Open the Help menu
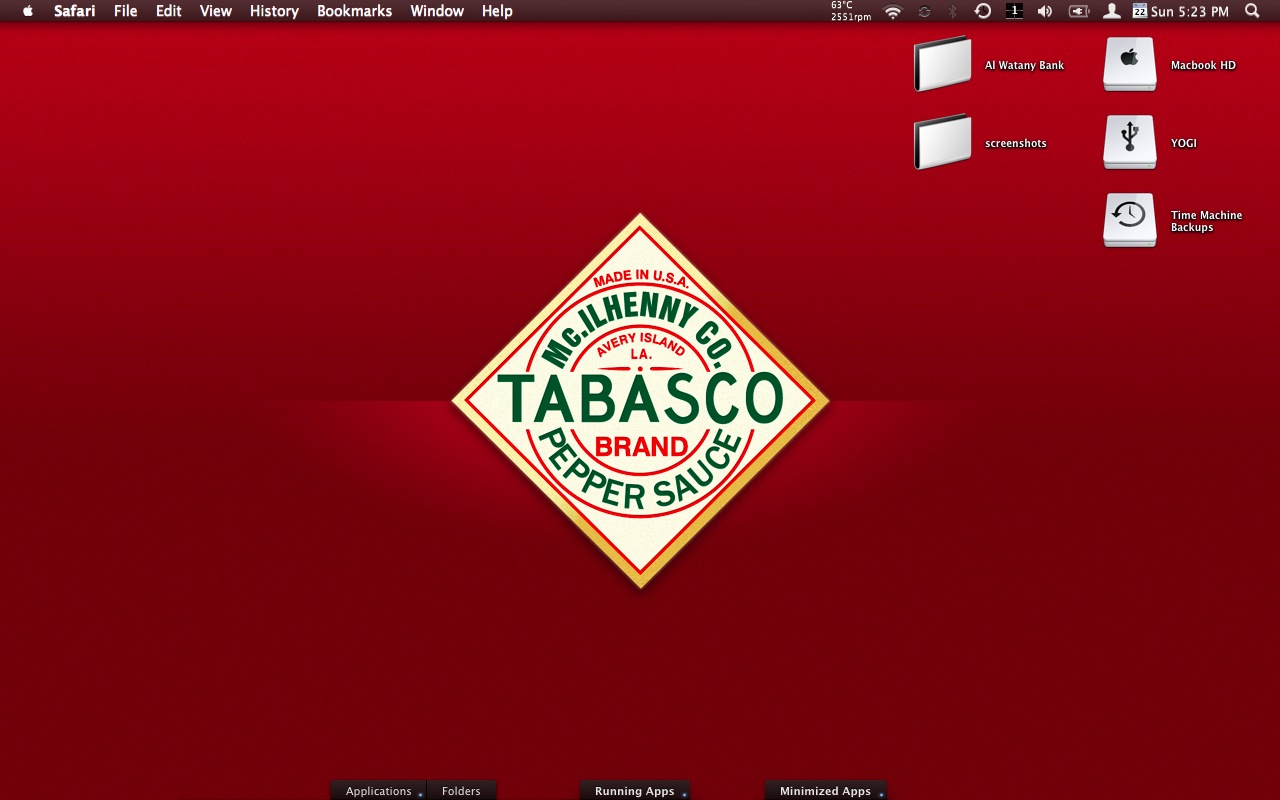The height and width of the screenshot is (800, 1280). click(x=497, y=11)
